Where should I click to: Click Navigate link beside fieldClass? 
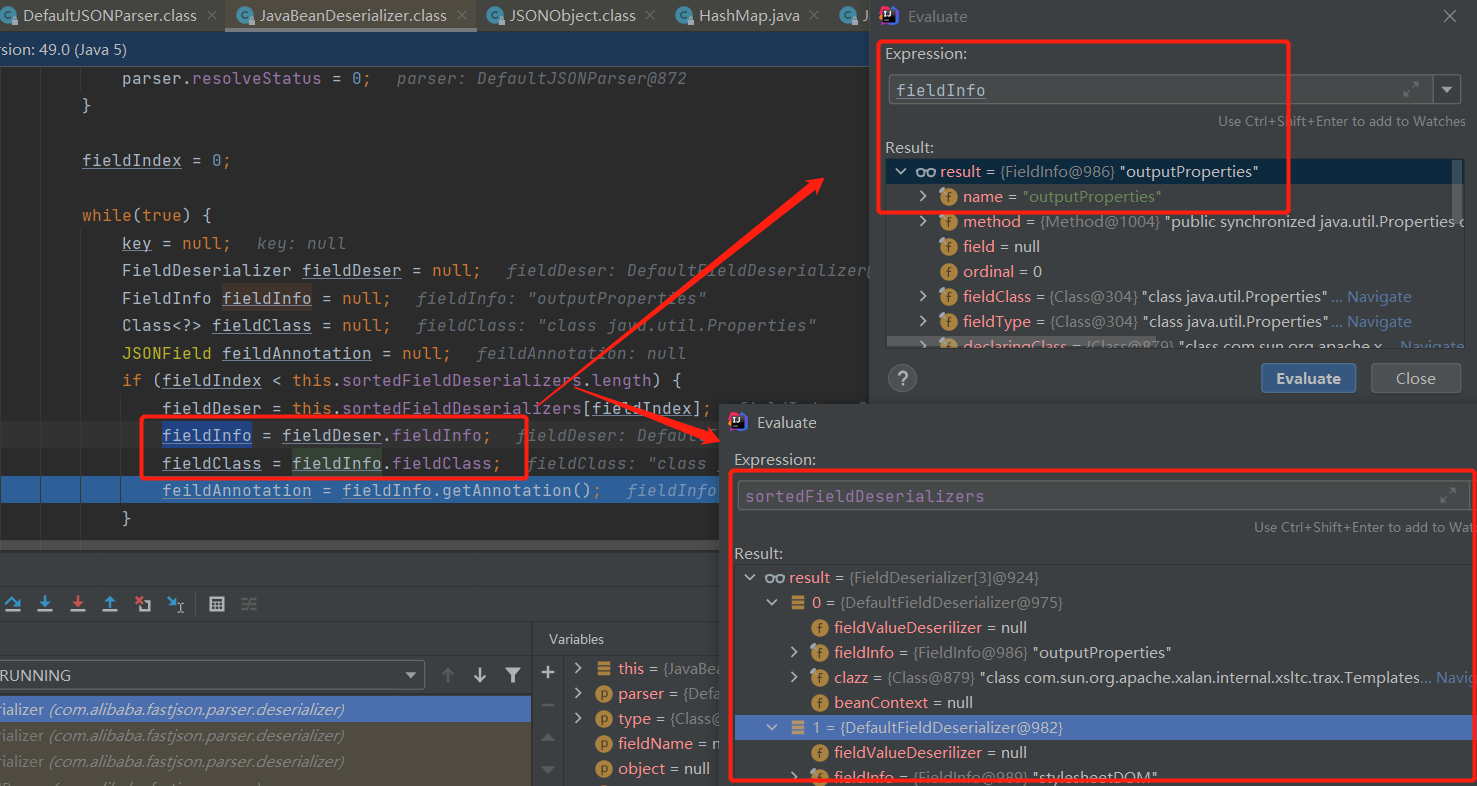coord(1379,297)
